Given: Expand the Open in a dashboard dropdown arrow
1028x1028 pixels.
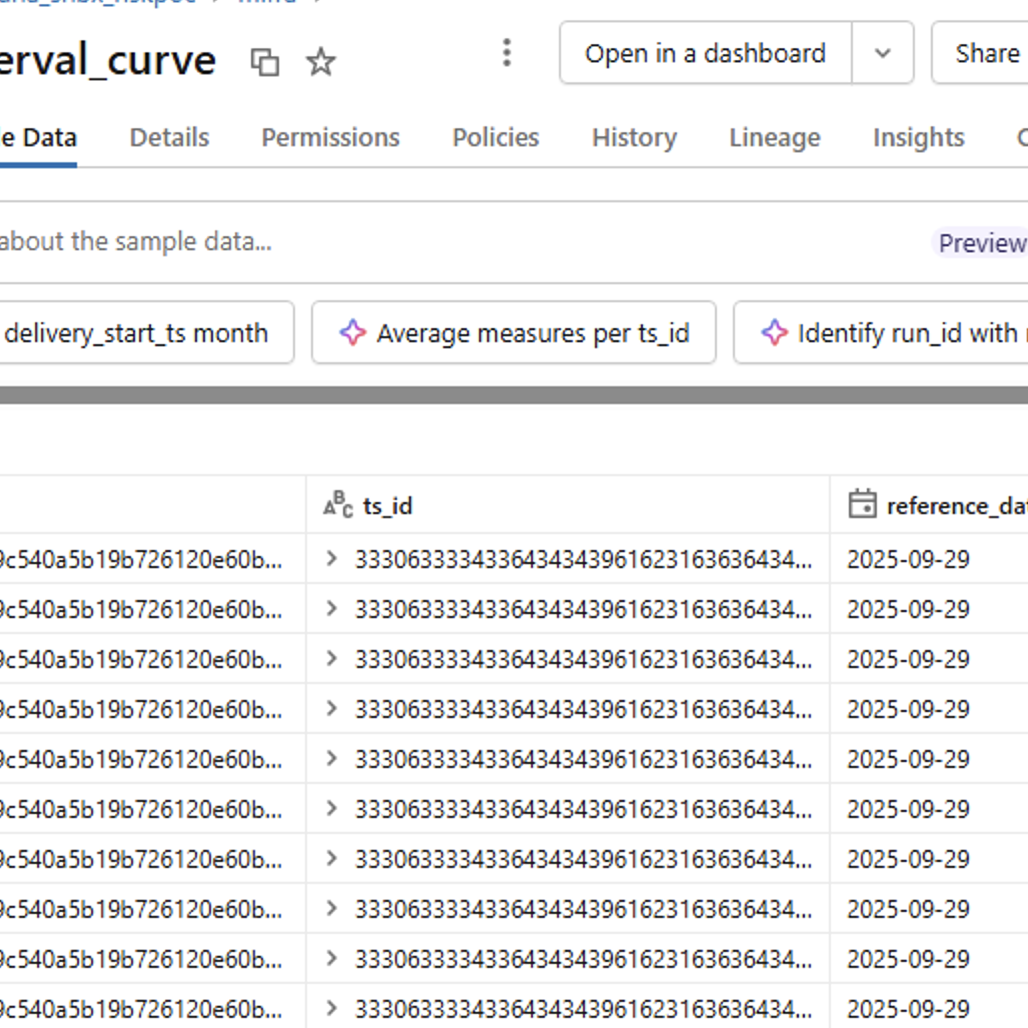Looking at the screenshot, I should click(882, 53).
